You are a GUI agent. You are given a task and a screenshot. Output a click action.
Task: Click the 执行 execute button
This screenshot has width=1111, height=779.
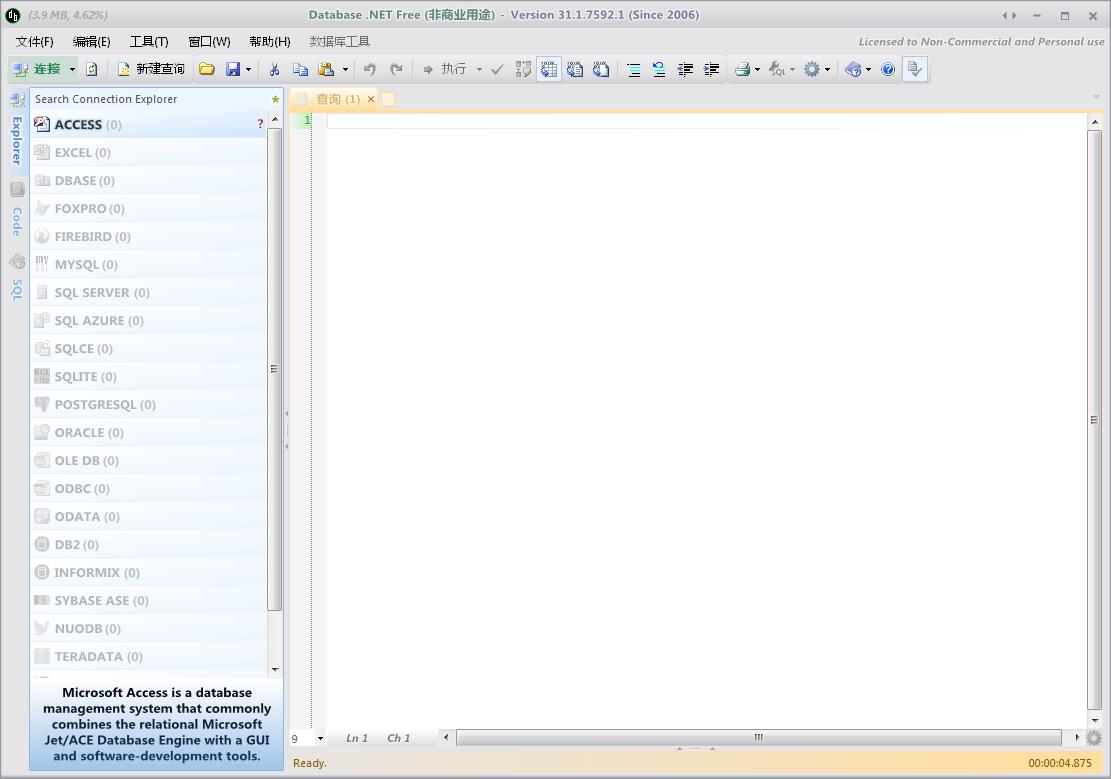[445, 69]
